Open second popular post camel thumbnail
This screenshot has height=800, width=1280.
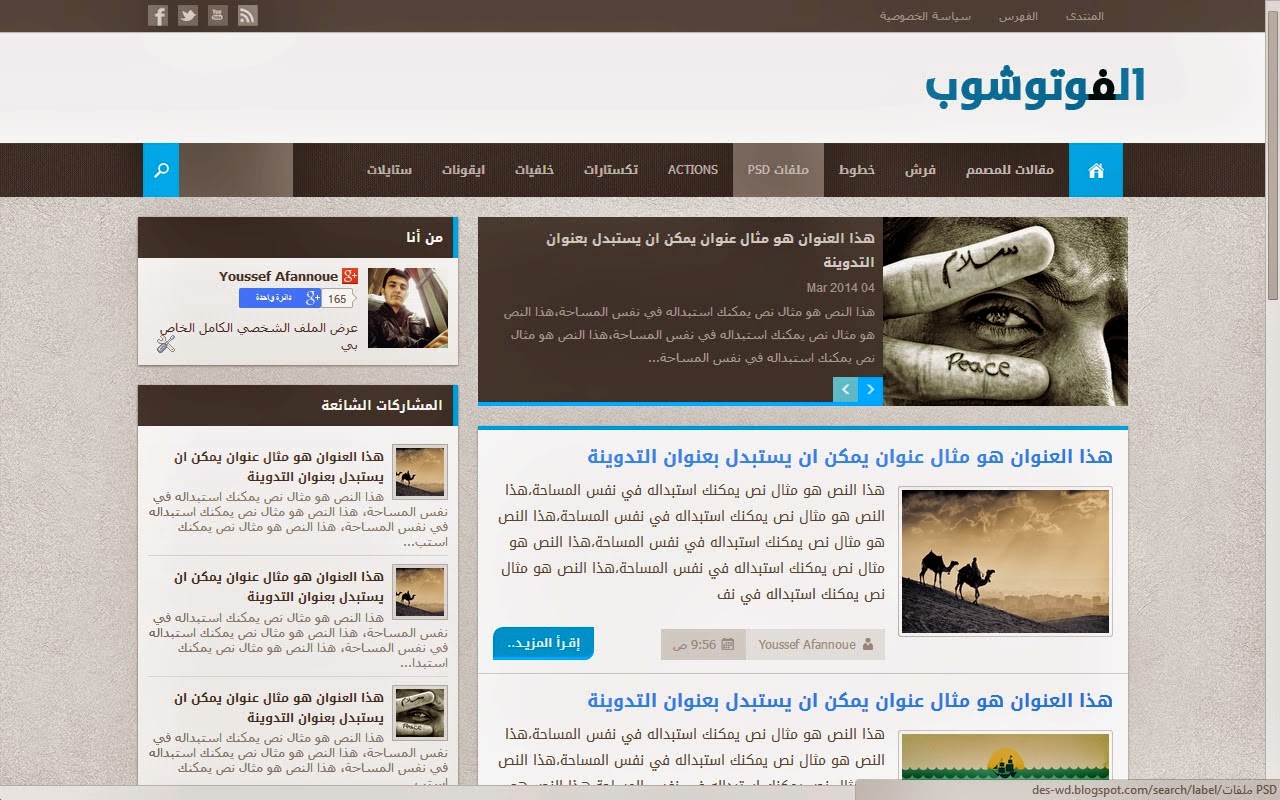pos(420,592)
